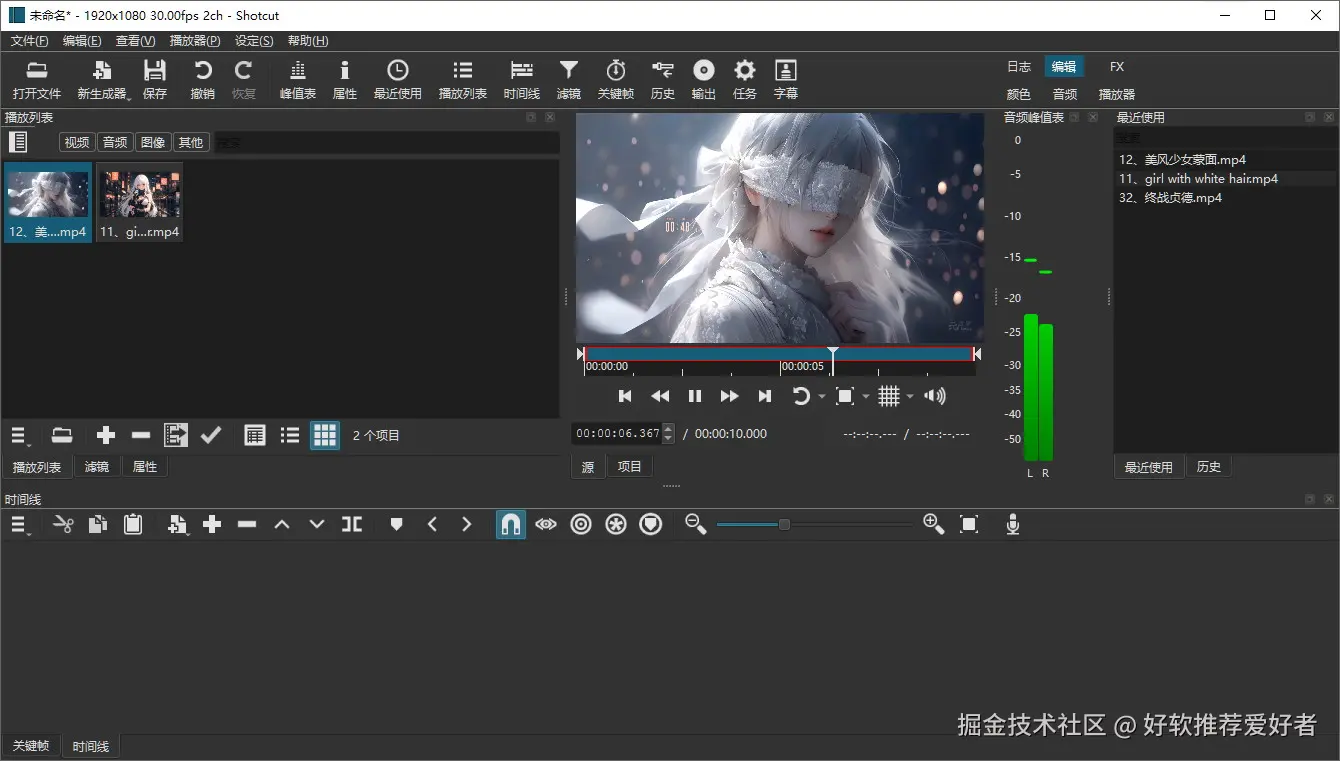The height and width of the screenshot is (761, 1340).
Task: Click the microphone record audio icon
Action: [1012, 524]
